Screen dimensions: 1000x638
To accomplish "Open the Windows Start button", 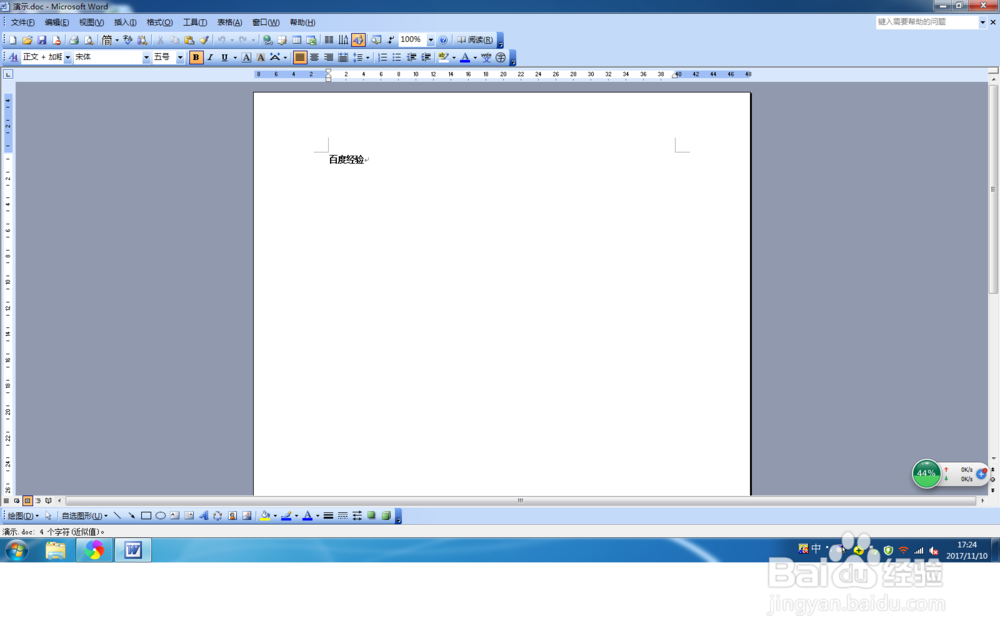I will tap(17, 550).
